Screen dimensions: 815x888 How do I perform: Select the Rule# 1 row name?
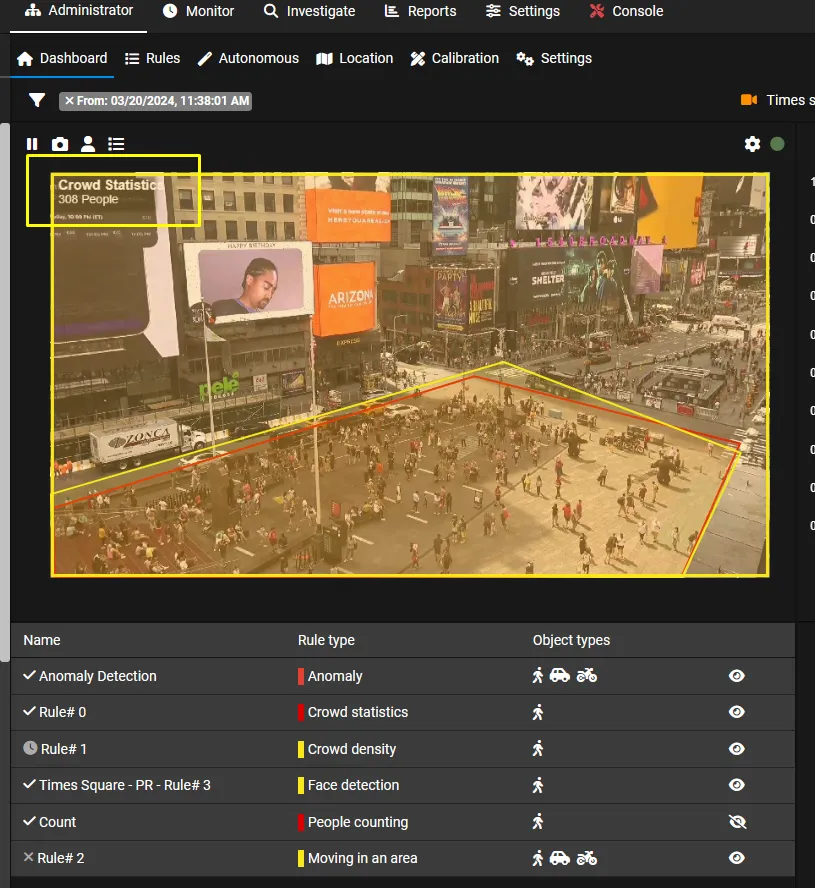63,749
